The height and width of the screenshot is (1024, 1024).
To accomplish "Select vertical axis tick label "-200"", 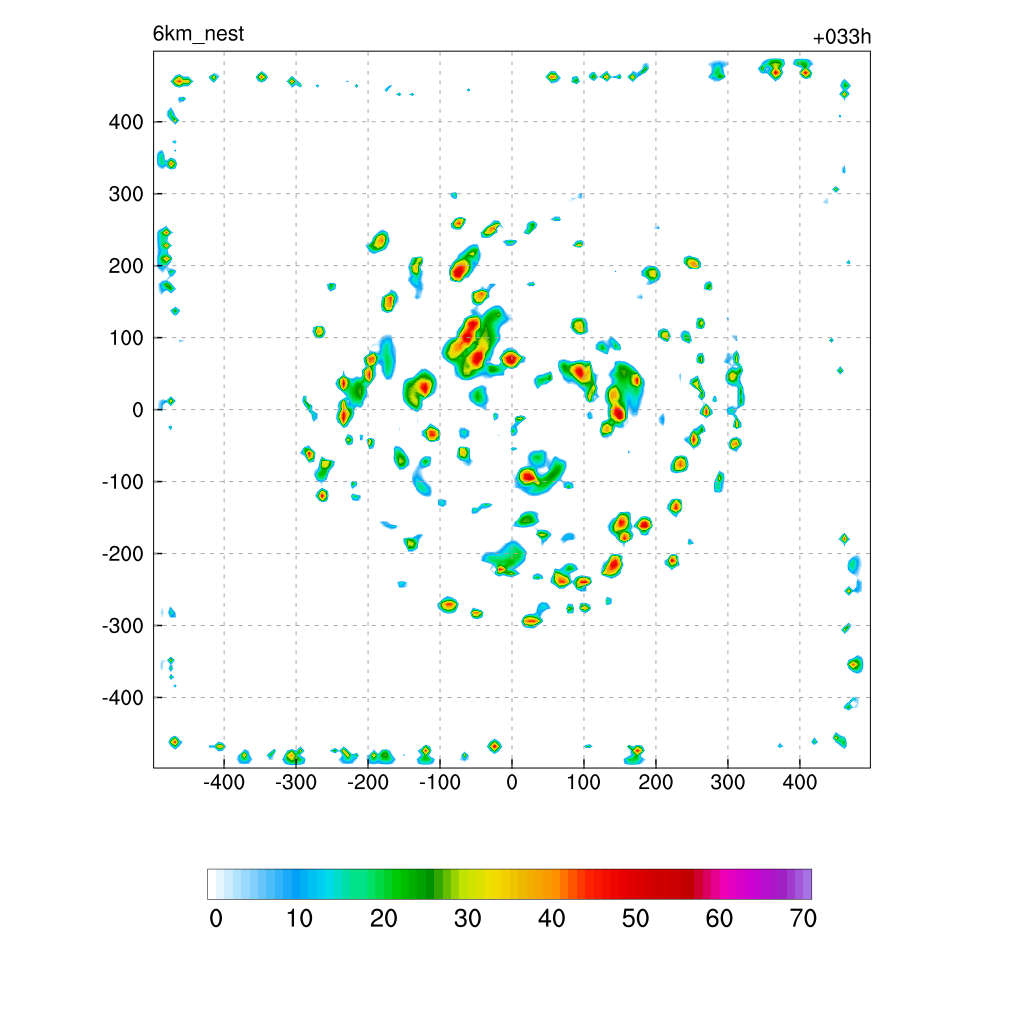I will [x=123, y=554].
